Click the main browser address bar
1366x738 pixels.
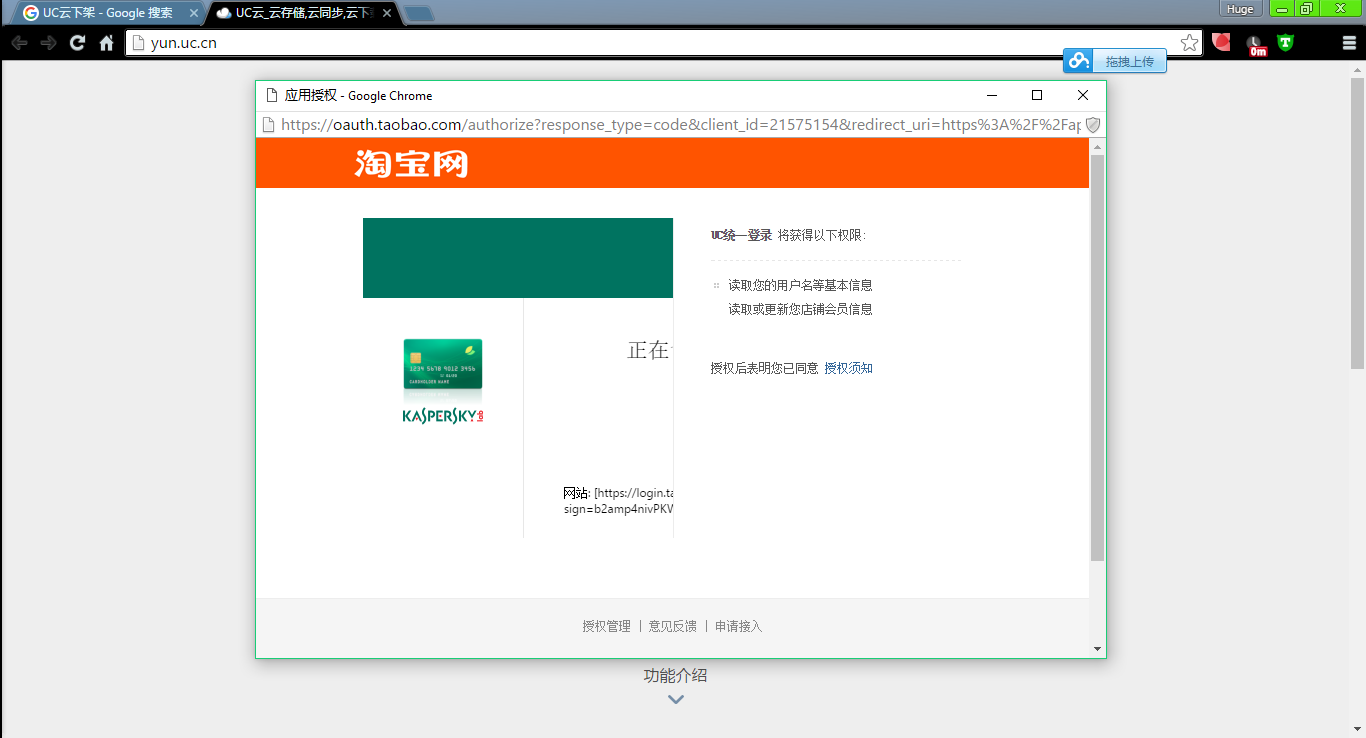[663, 43]
